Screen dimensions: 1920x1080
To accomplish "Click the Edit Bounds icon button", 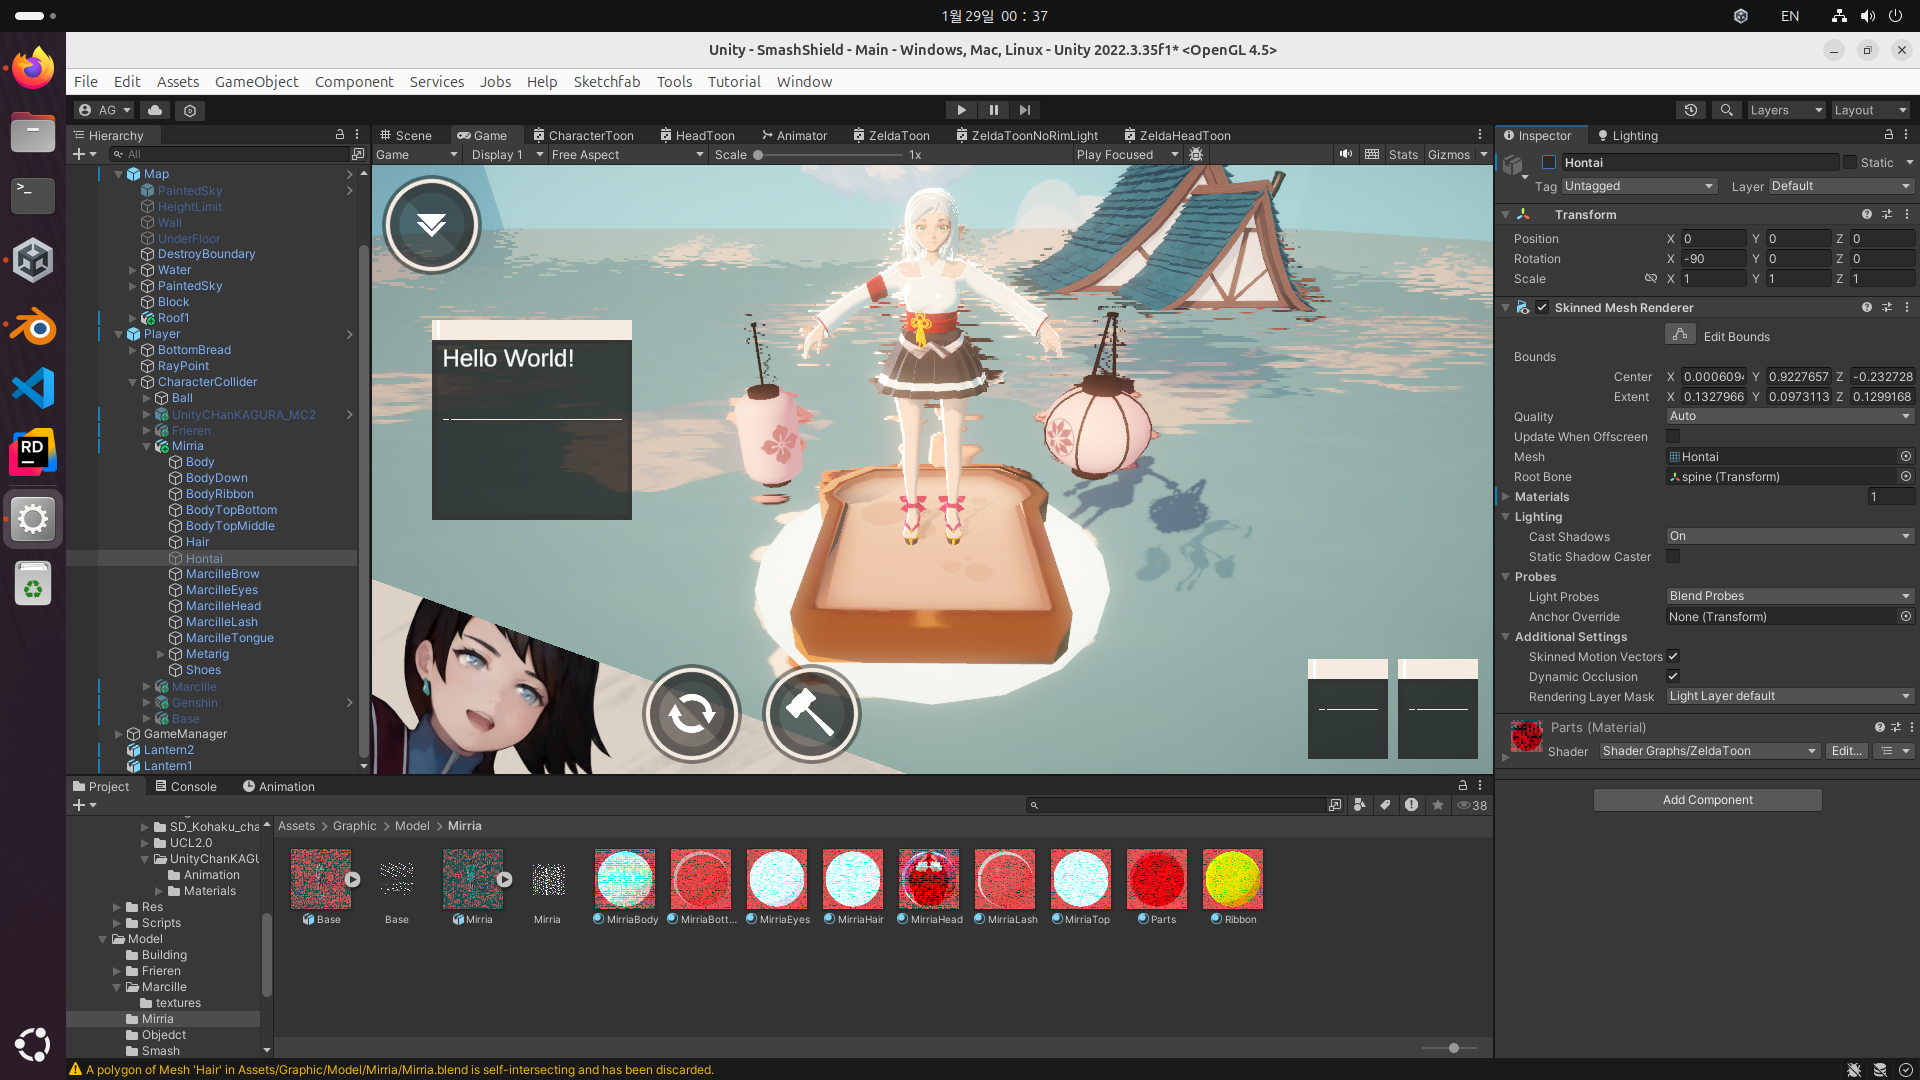I will (1680, 335).
